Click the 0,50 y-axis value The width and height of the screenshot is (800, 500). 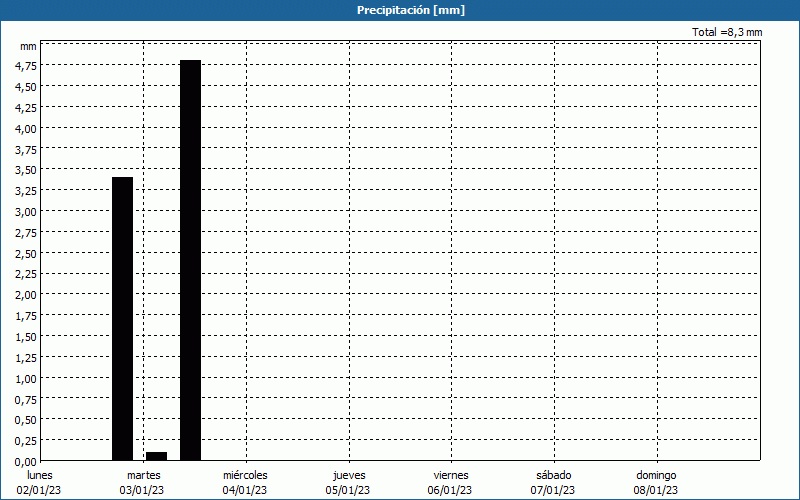[26, 420]
